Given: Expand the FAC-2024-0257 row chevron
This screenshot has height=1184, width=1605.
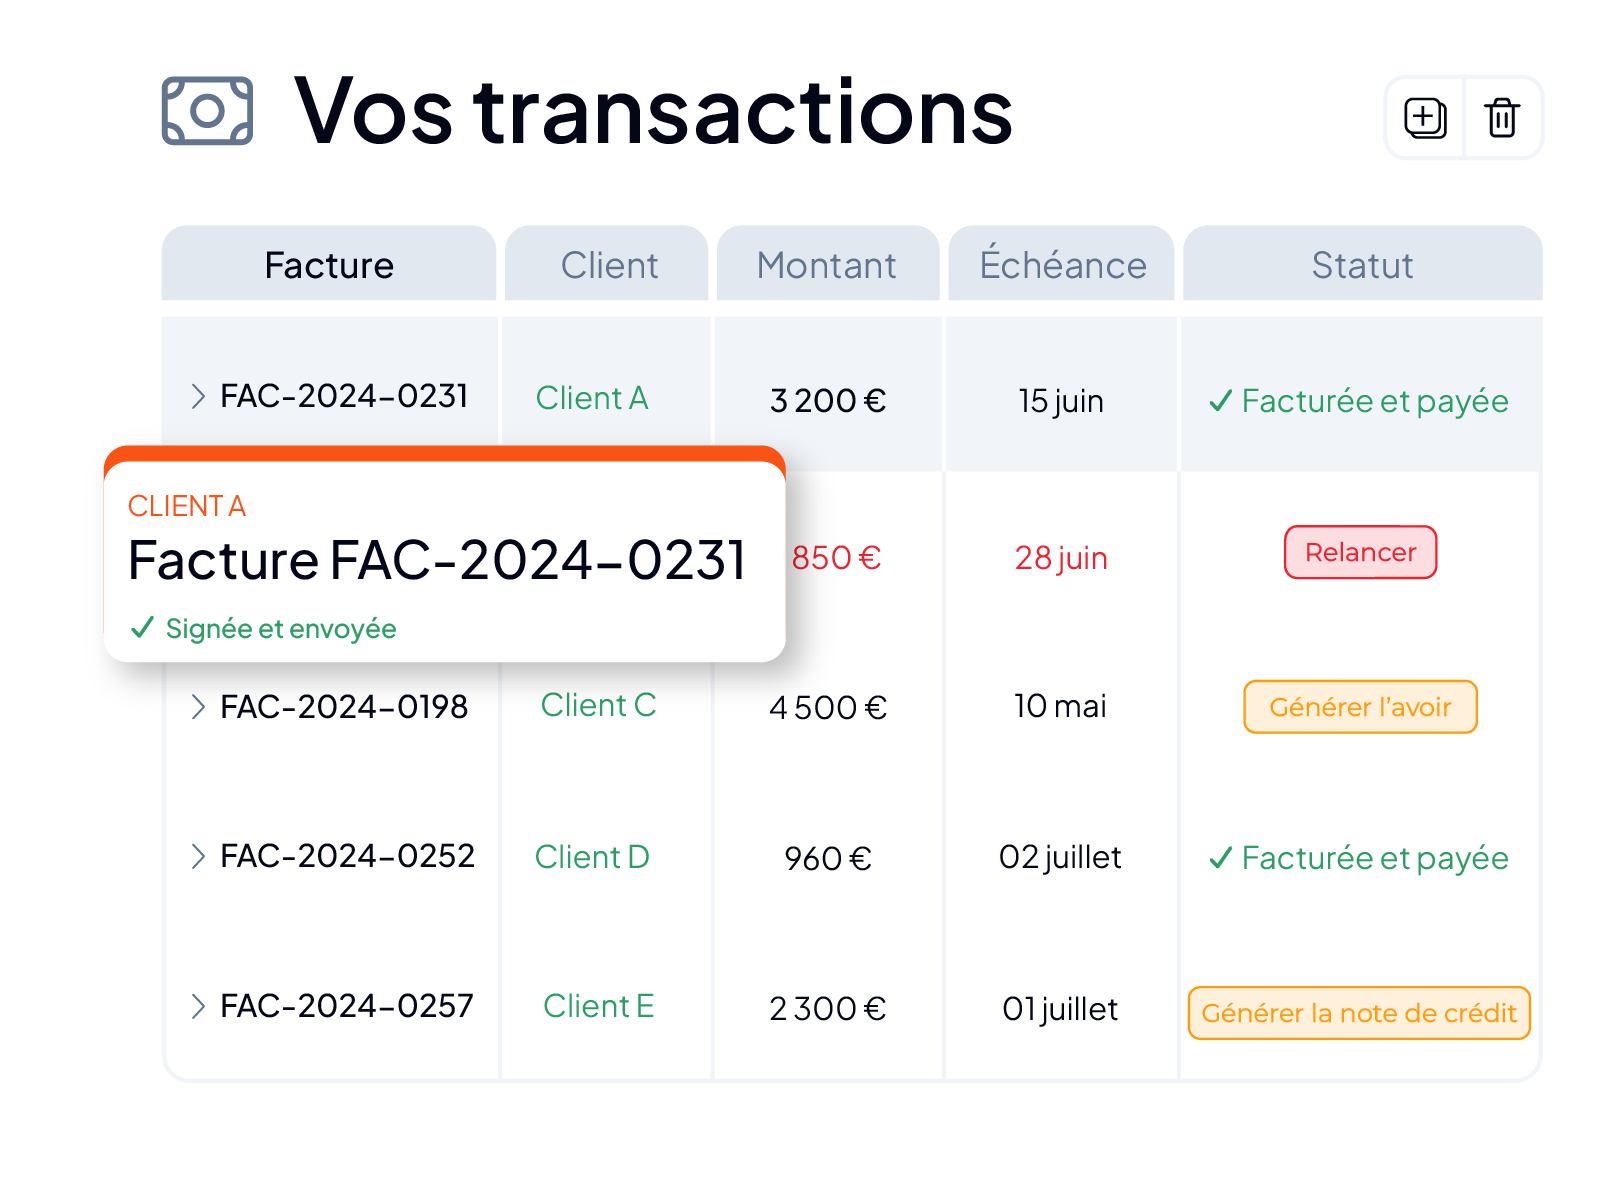Looking at the screenshot, I should [x=198, y=1006].
